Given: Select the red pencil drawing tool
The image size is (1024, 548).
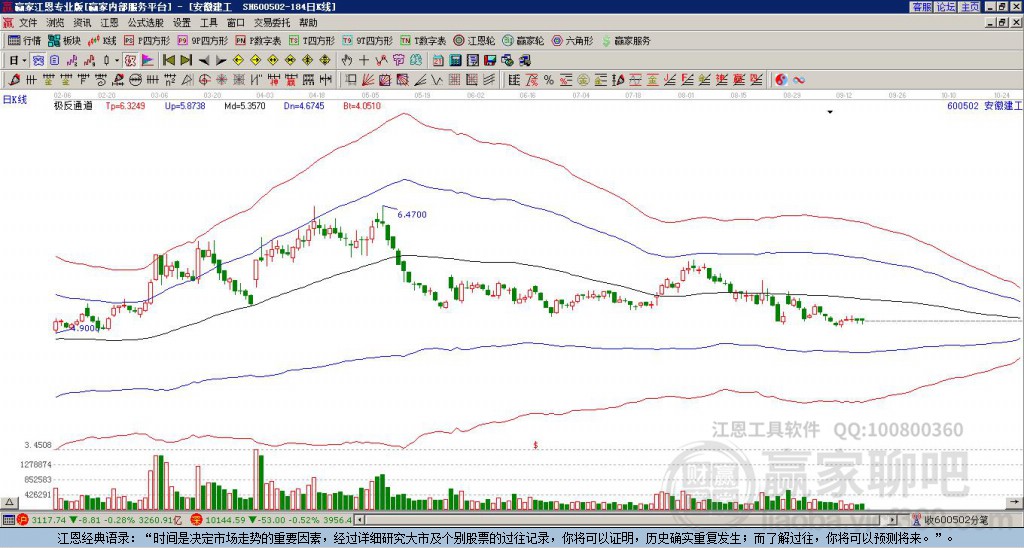Looking at the screenshot, I should (14, 80).
